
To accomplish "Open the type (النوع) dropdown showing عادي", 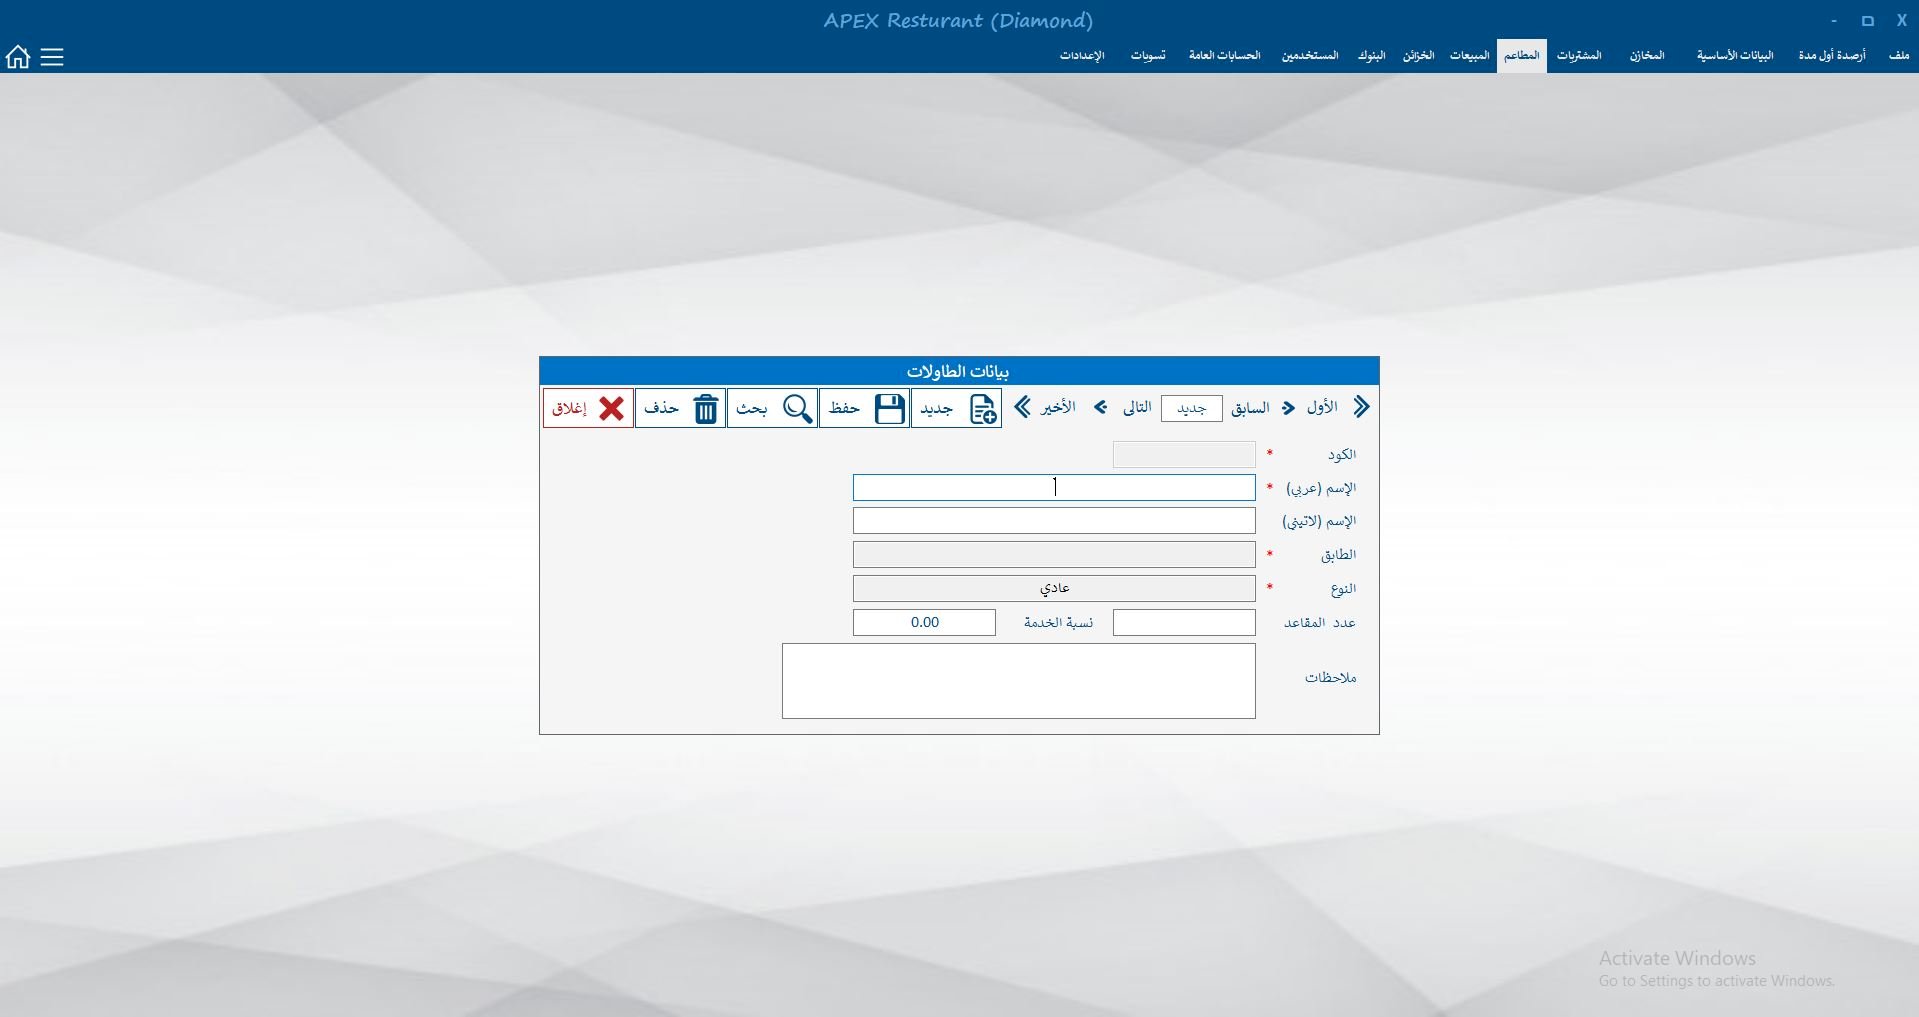I will [1054, 588].
